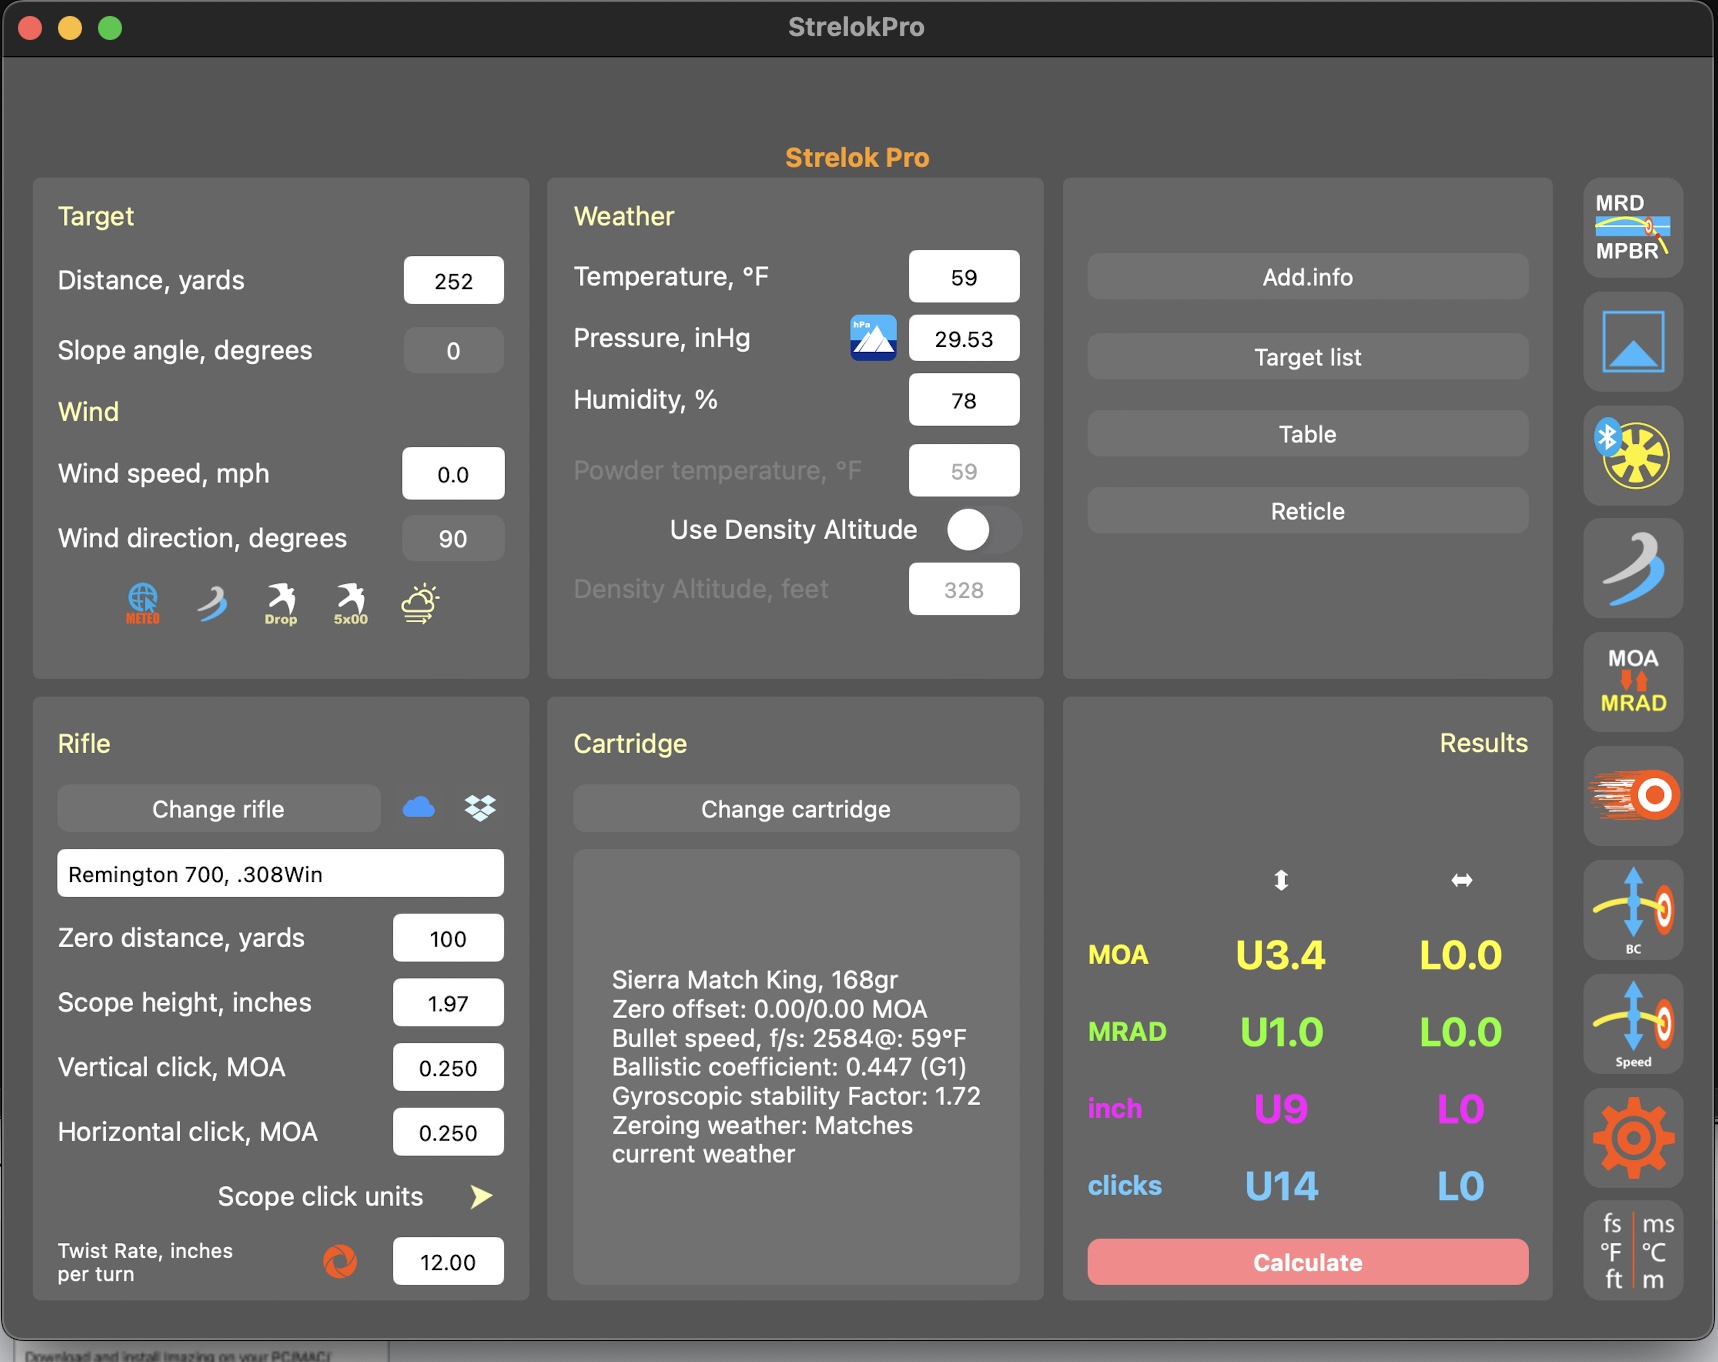This screenshot has height=1362, width=1718.
Task: Edit the Pressure inHg field
Action: tap(964, 339)
